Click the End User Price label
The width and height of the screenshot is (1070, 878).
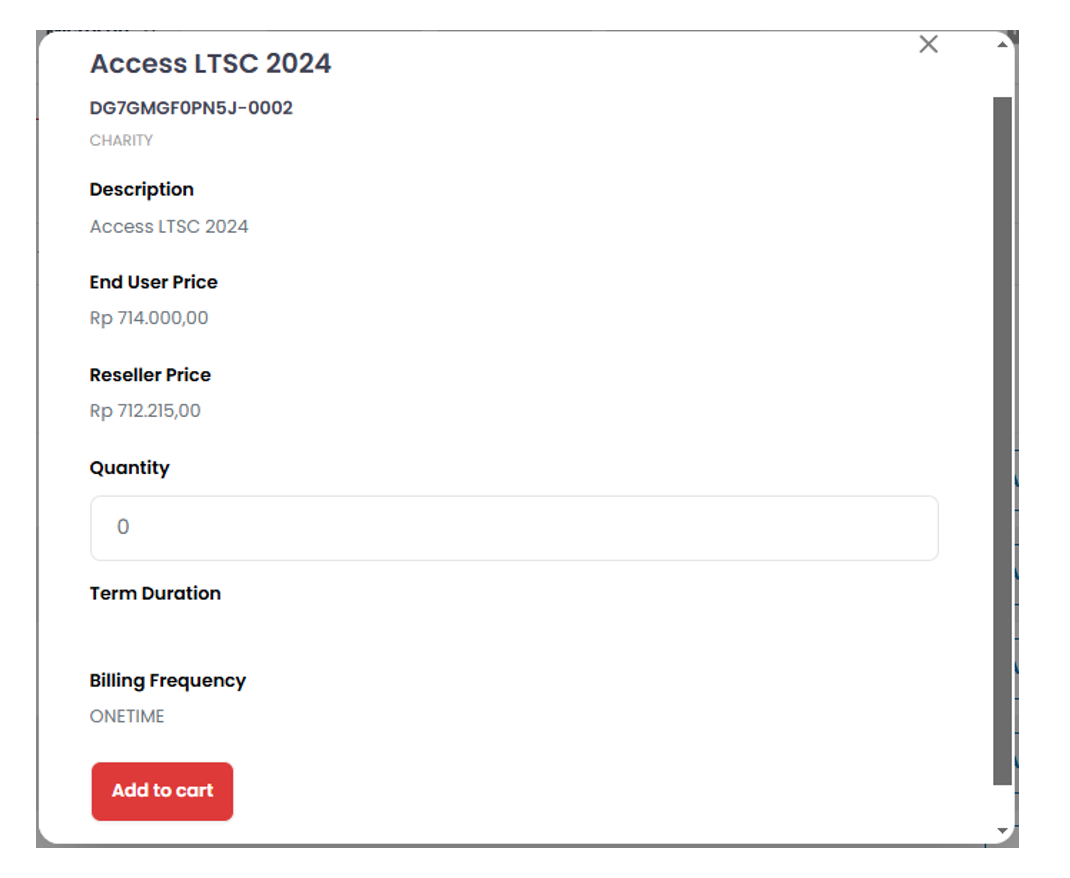pyautogui.click(x=153, y=283)
